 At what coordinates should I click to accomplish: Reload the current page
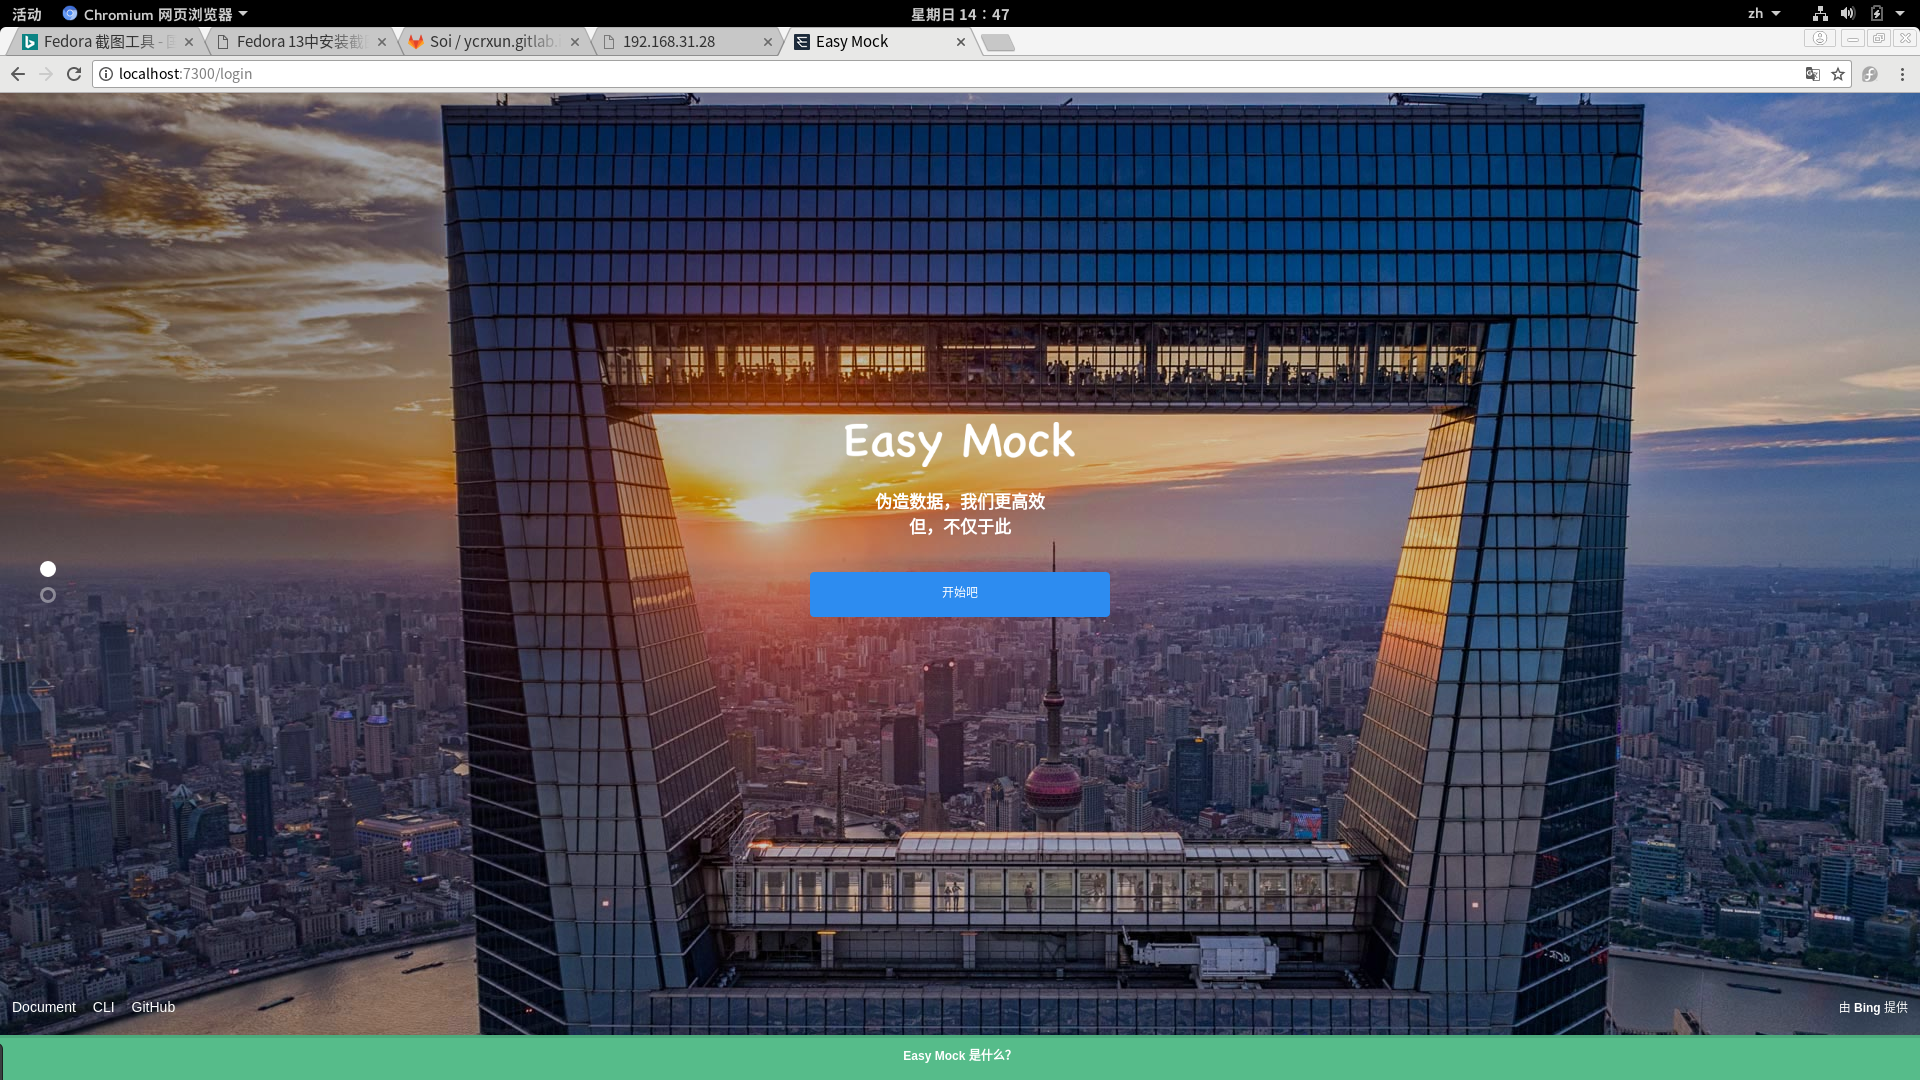(74, 74)
